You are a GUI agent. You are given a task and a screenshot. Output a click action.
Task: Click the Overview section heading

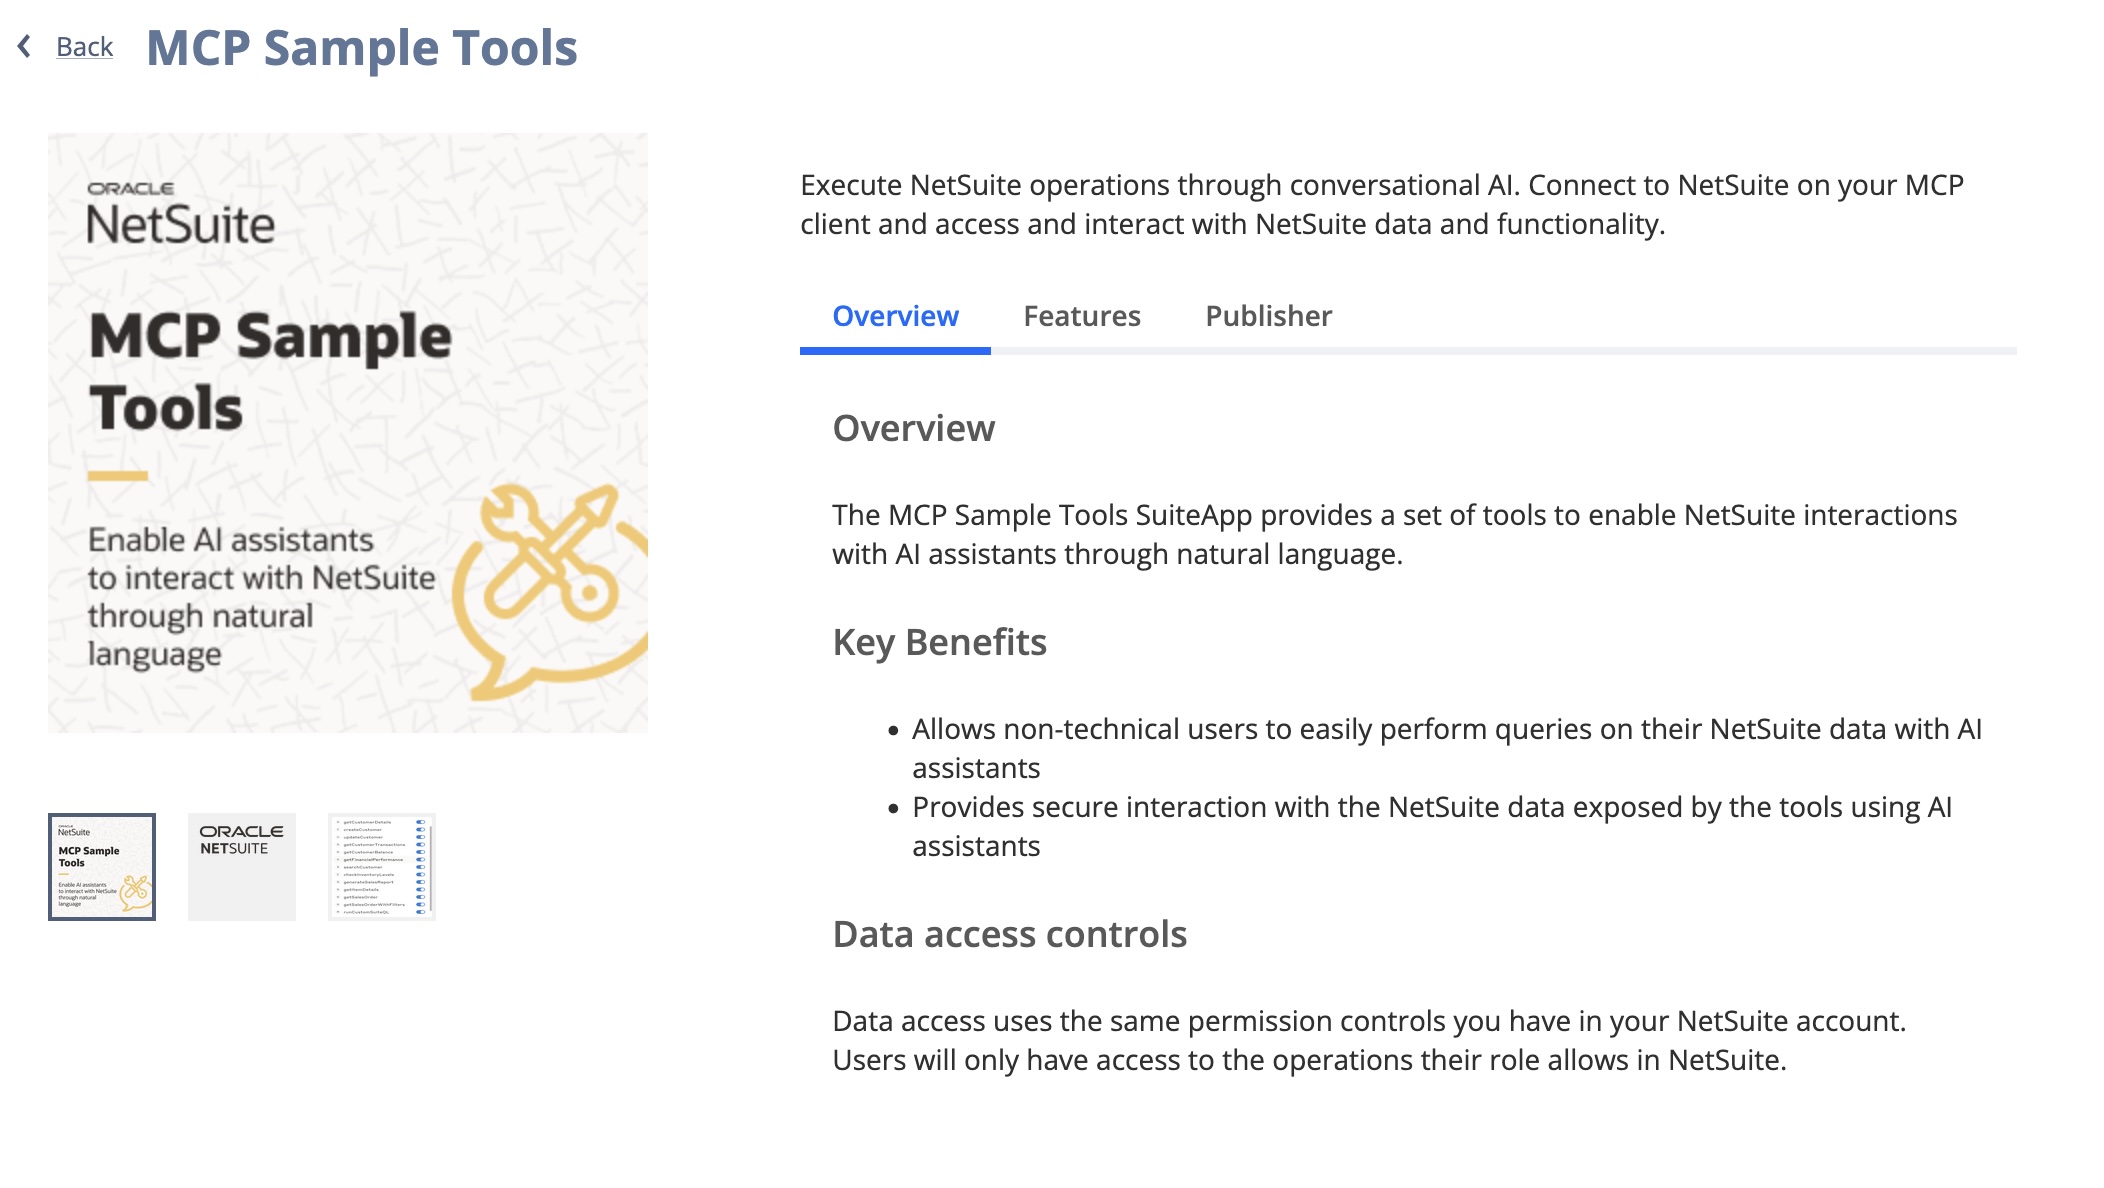pyautogui.click(x=913, y=428)
